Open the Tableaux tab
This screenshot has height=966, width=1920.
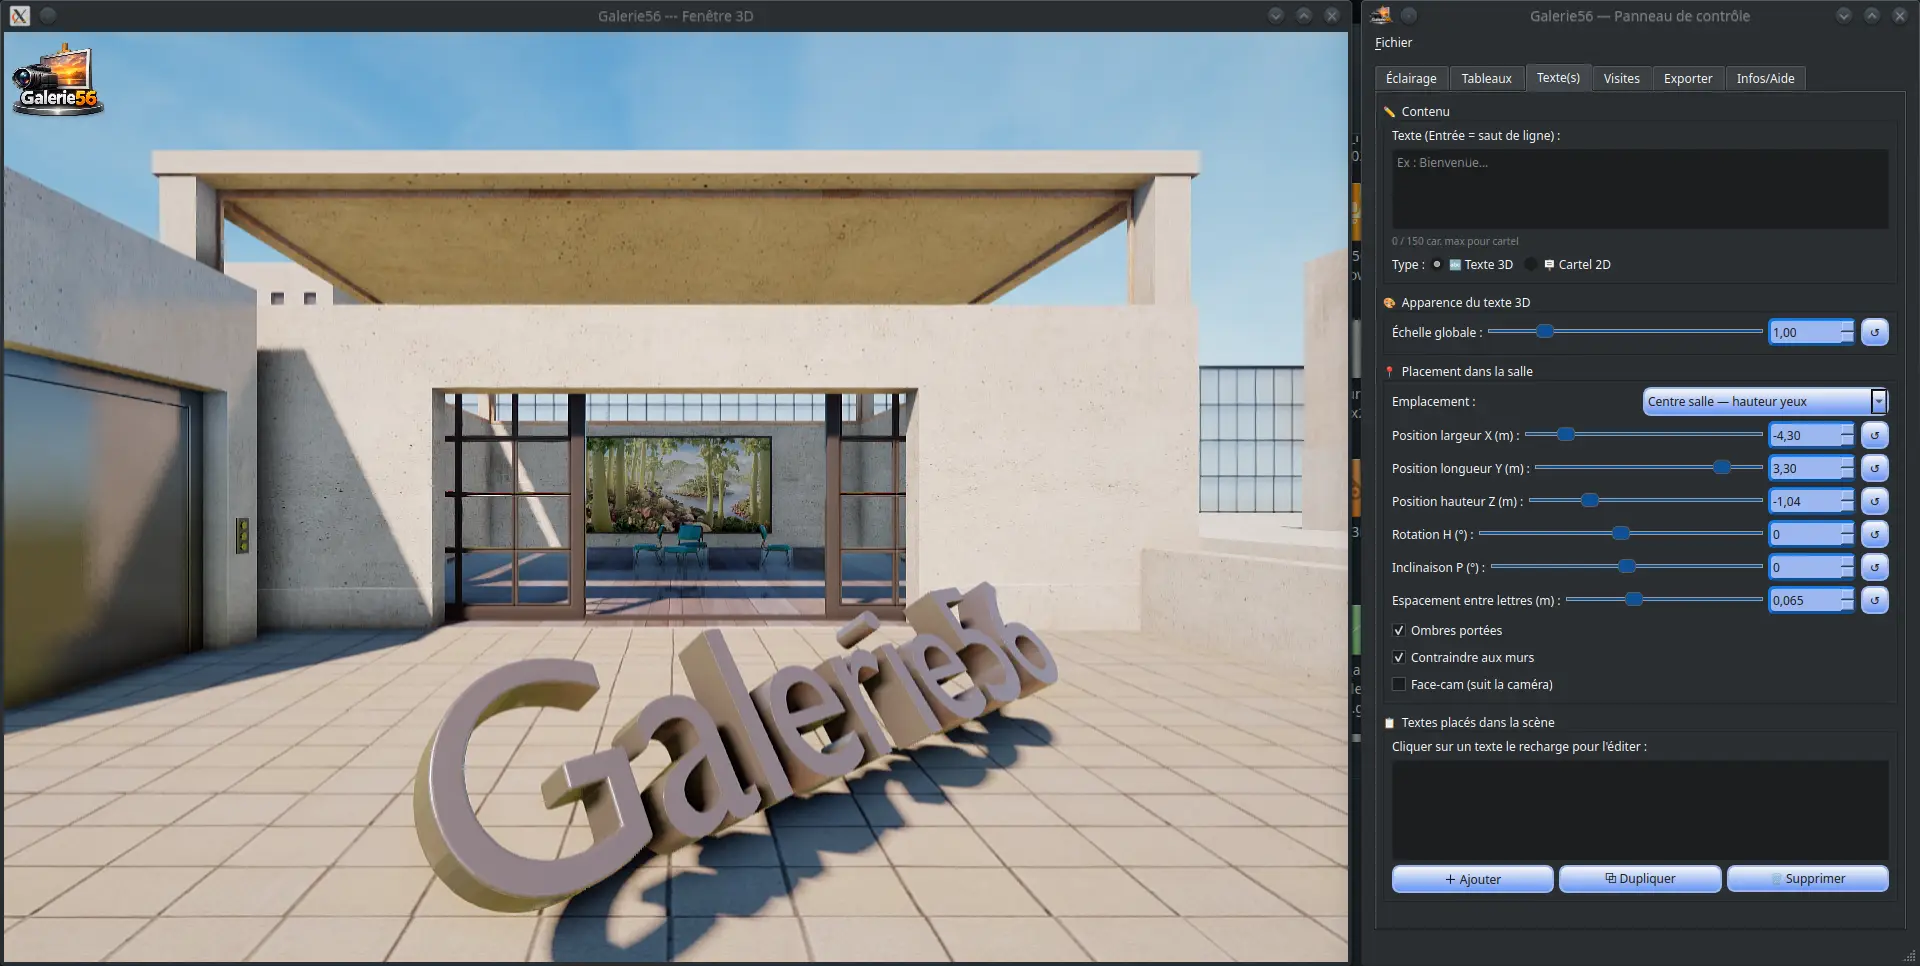1486,79
